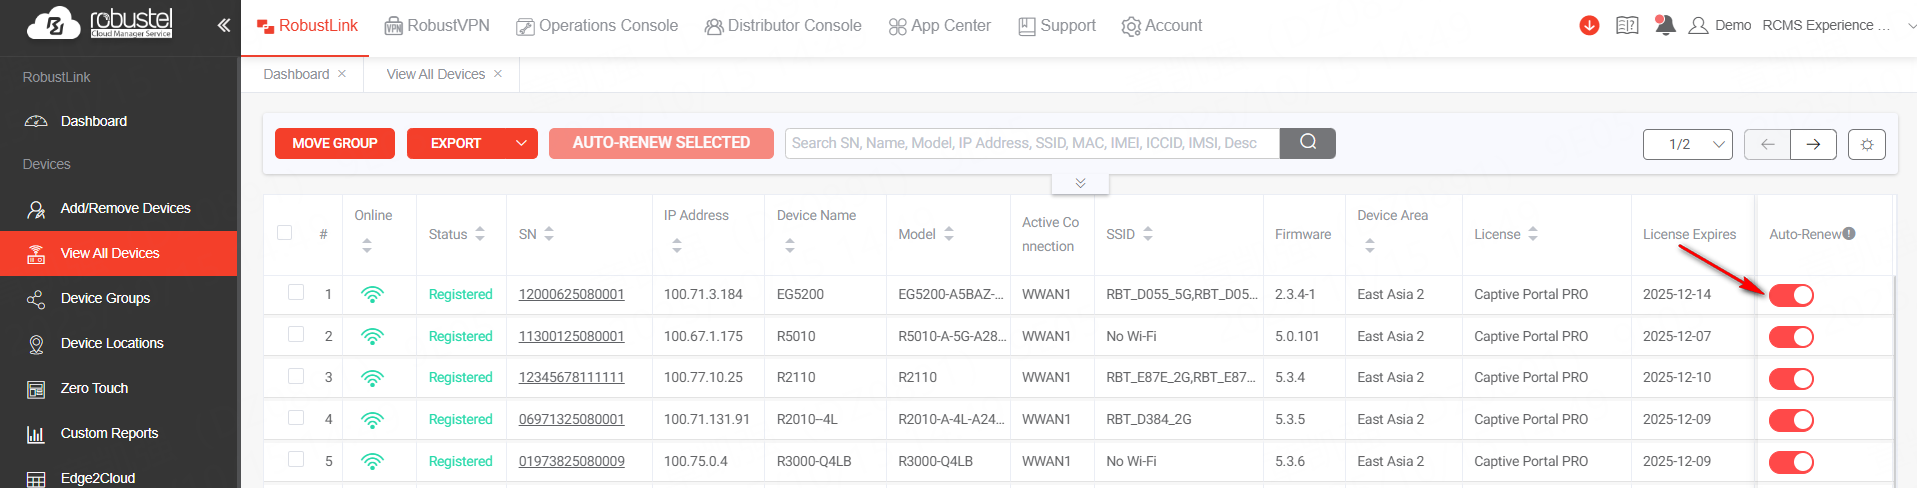Collapse the sidebar with double-chevron icon
Viewport: 1917px width, 488px height.
coord(223,25)
